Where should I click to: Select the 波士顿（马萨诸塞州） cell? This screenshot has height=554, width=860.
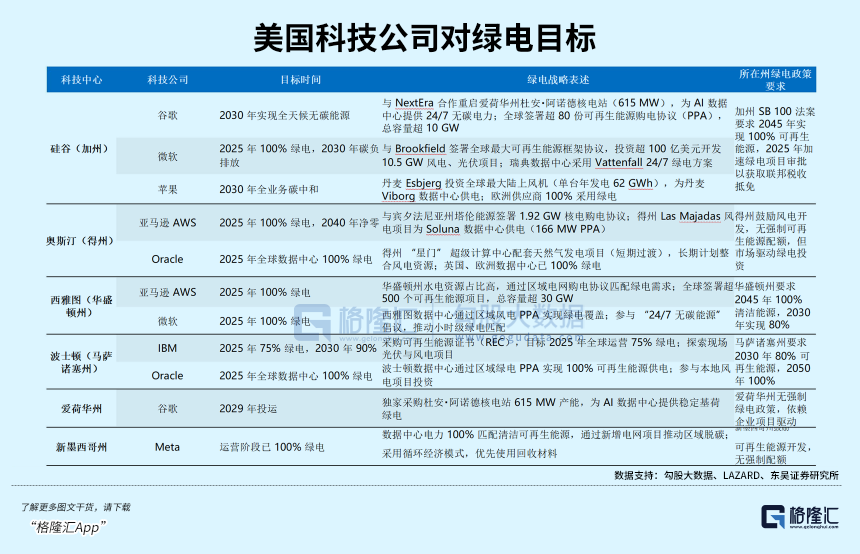click(x=81, y=362)
